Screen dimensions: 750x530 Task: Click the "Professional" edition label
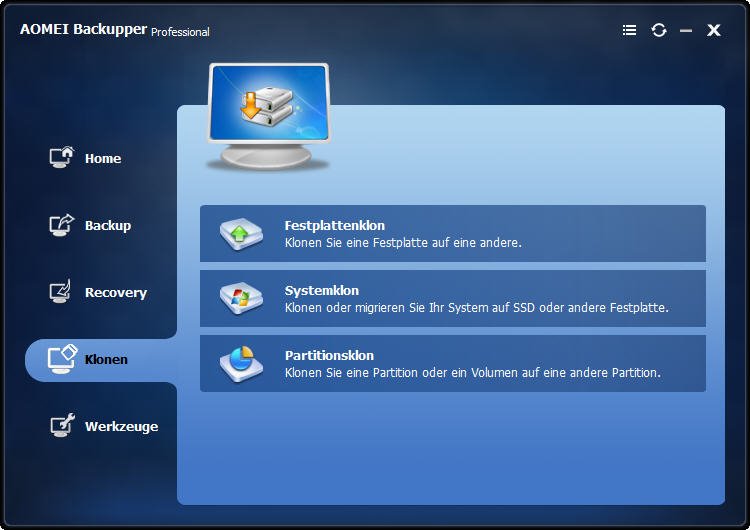point(180,32)
